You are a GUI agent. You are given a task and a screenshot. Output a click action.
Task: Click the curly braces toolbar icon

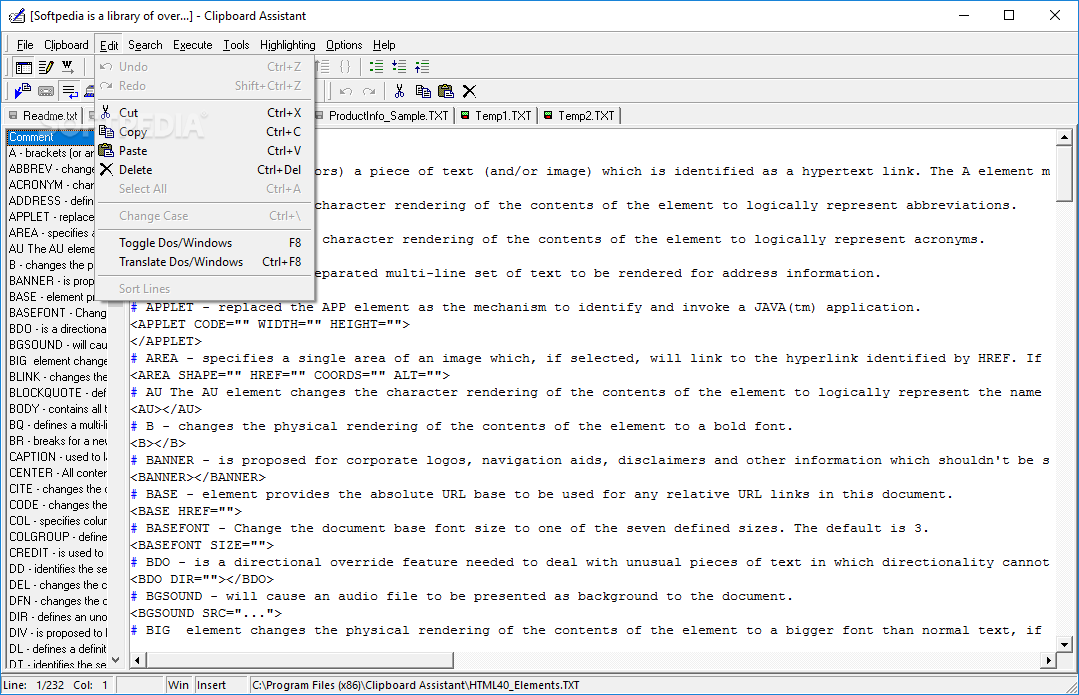coord(345,67)
